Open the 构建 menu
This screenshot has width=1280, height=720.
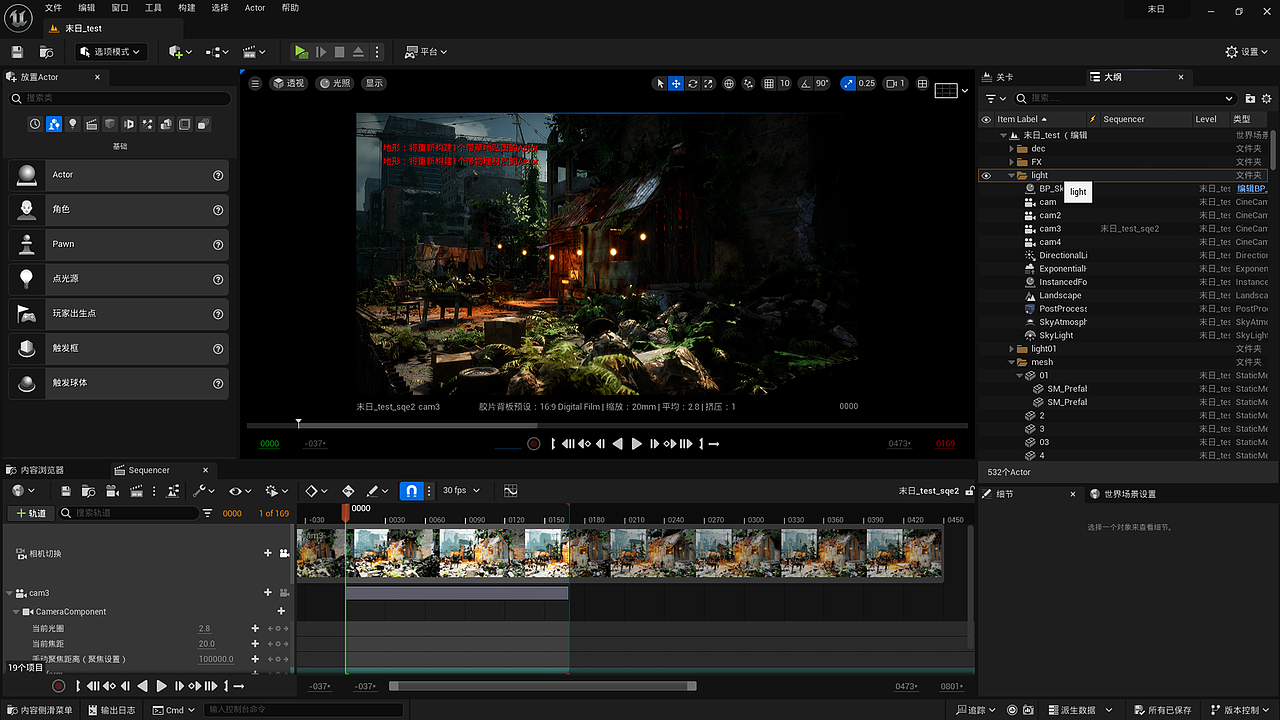187,8
